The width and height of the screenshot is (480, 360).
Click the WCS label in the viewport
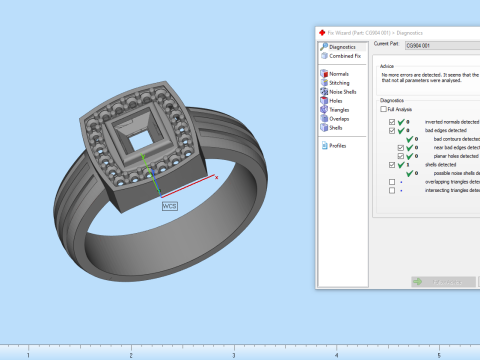click(170, 206)
